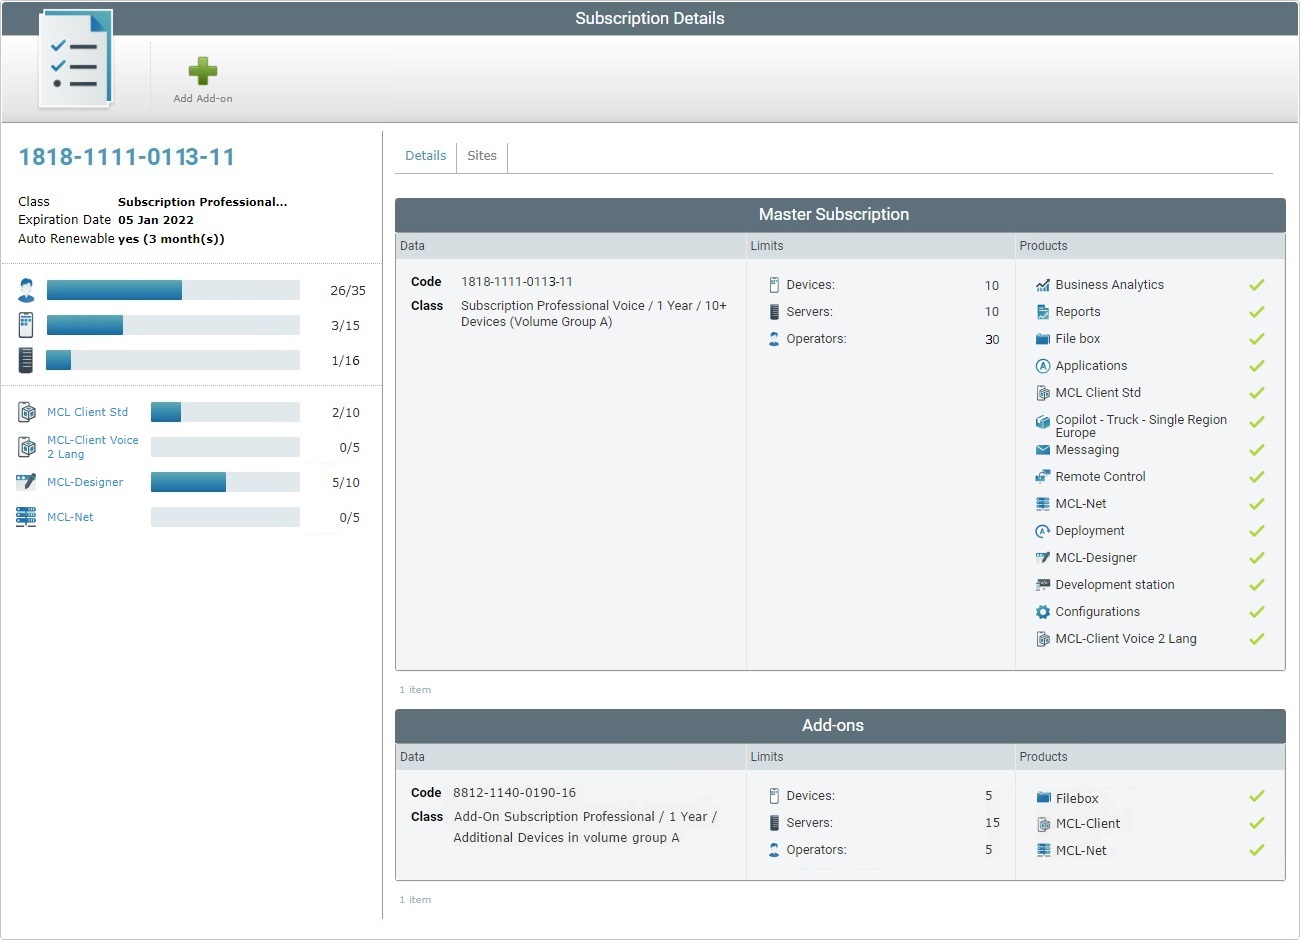The height and width of the screenshot is (940, 1300).
Task: Click the File box folder icon
Action: click(x=1043, y=339)
